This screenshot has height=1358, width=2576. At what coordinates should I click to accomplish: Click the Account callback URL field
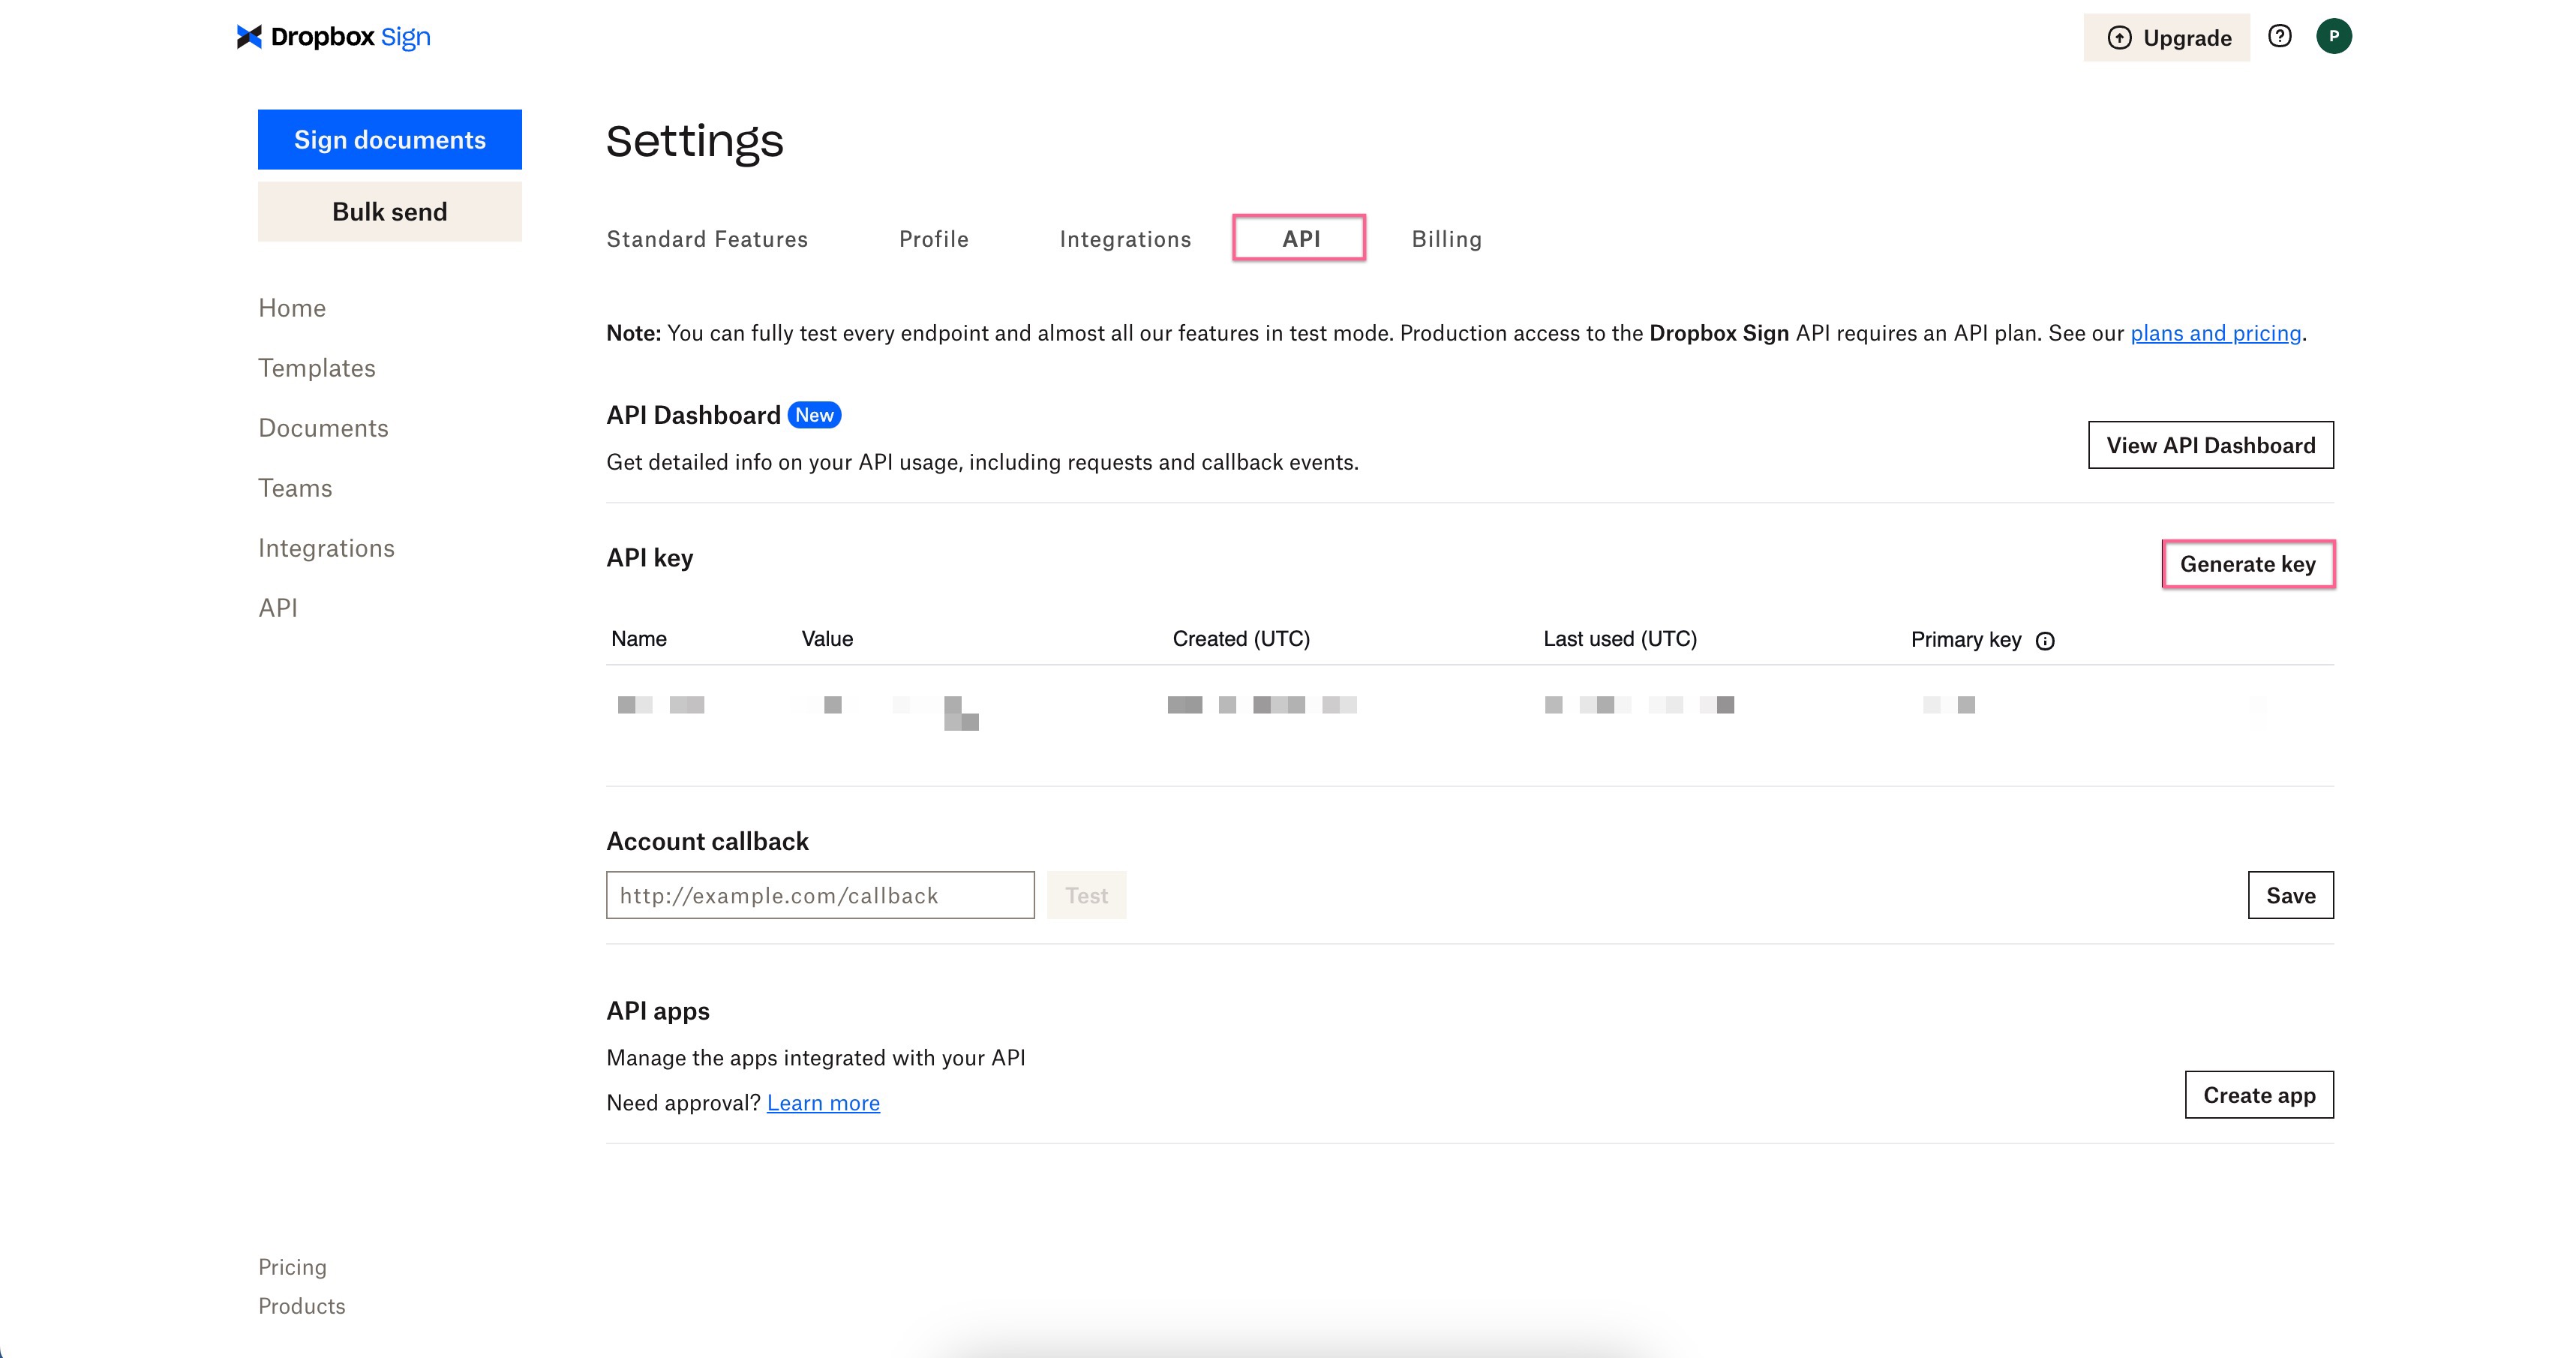[x=819, y=895]
